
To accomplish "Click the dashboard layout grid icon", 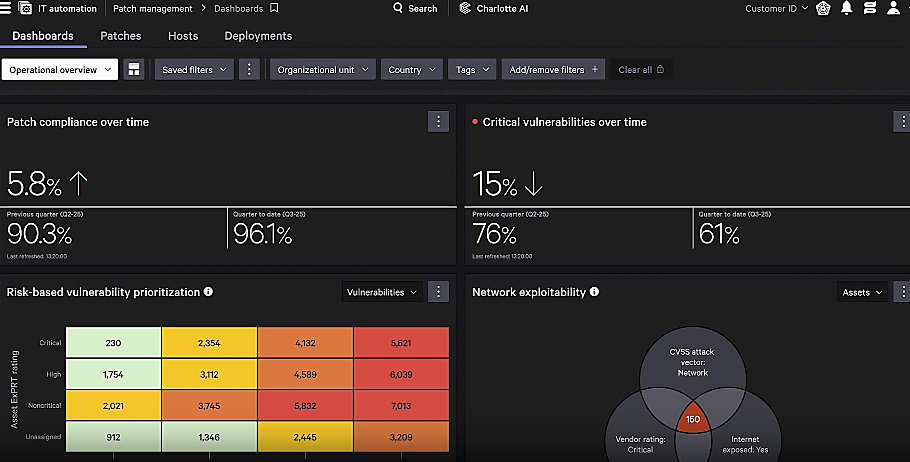I will pyautogui.click(x=134, y=70).
